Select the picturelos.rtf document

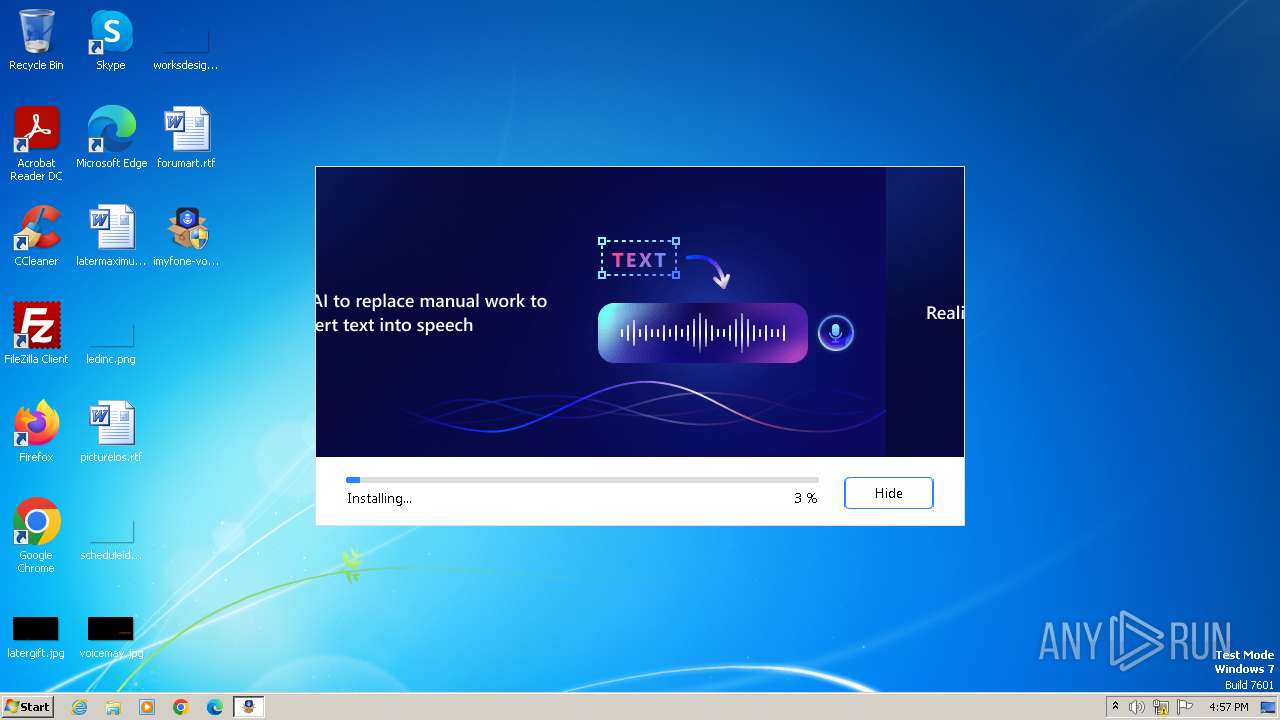(111, 432)
